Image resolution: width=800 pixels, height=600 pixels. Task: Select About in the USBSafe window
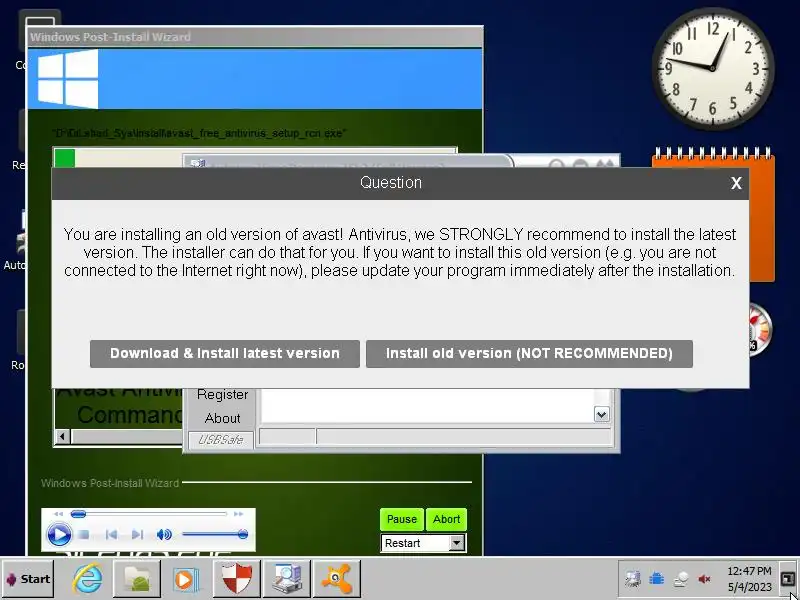[222, 418]
